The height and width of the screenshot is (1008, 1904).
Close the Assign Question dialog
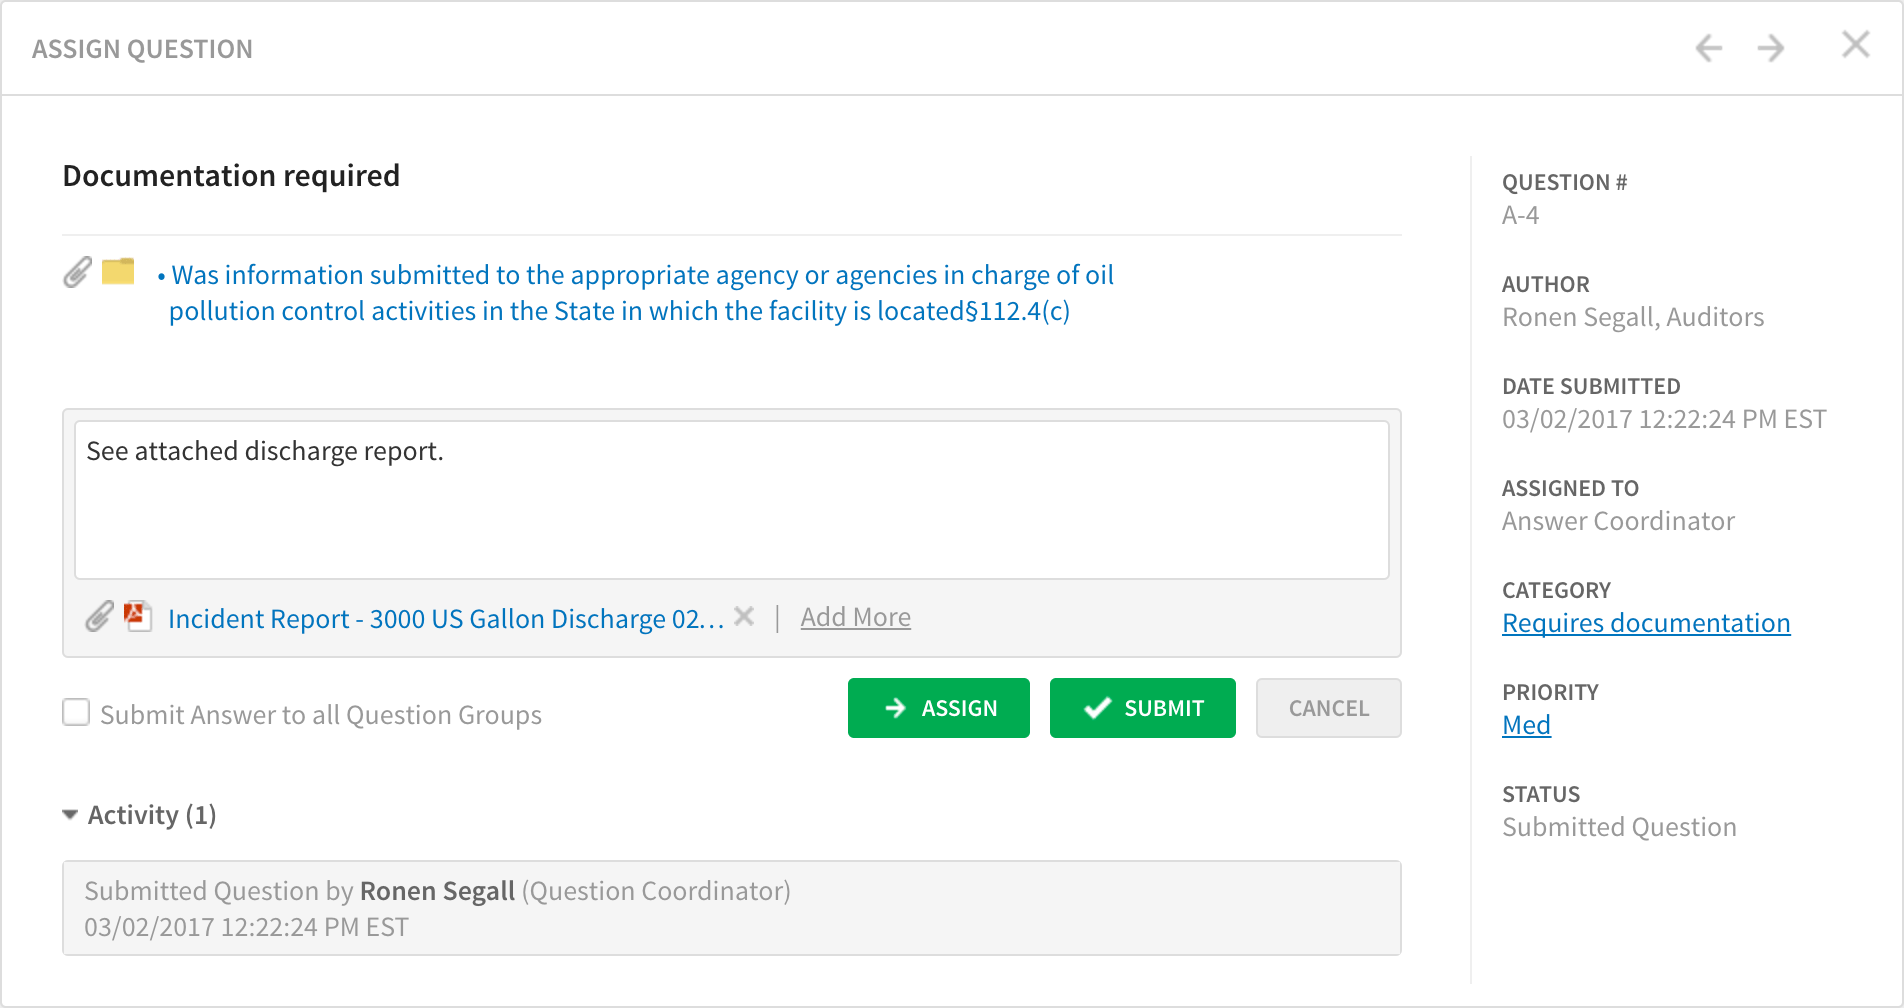1856,44
